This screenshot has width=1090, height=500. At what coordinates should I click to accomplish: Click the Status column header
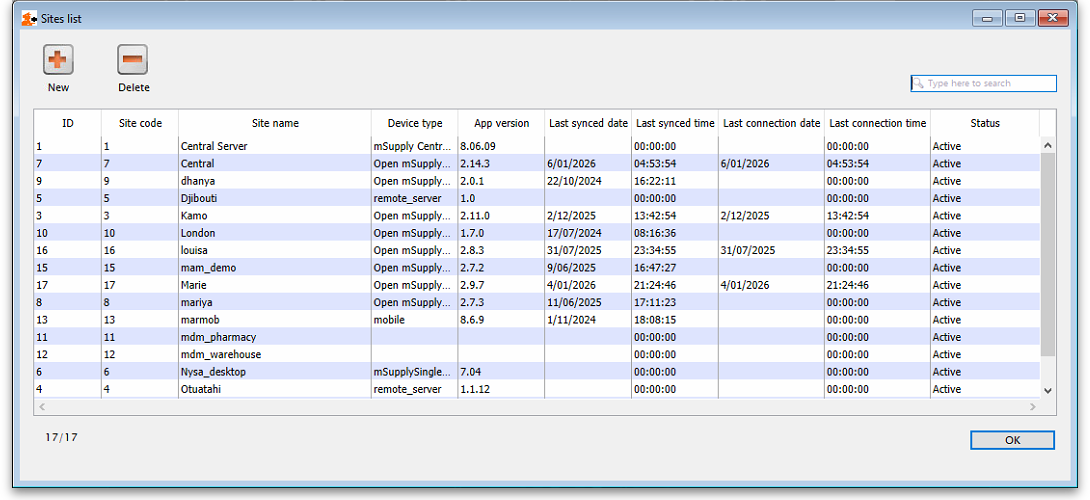984,123
